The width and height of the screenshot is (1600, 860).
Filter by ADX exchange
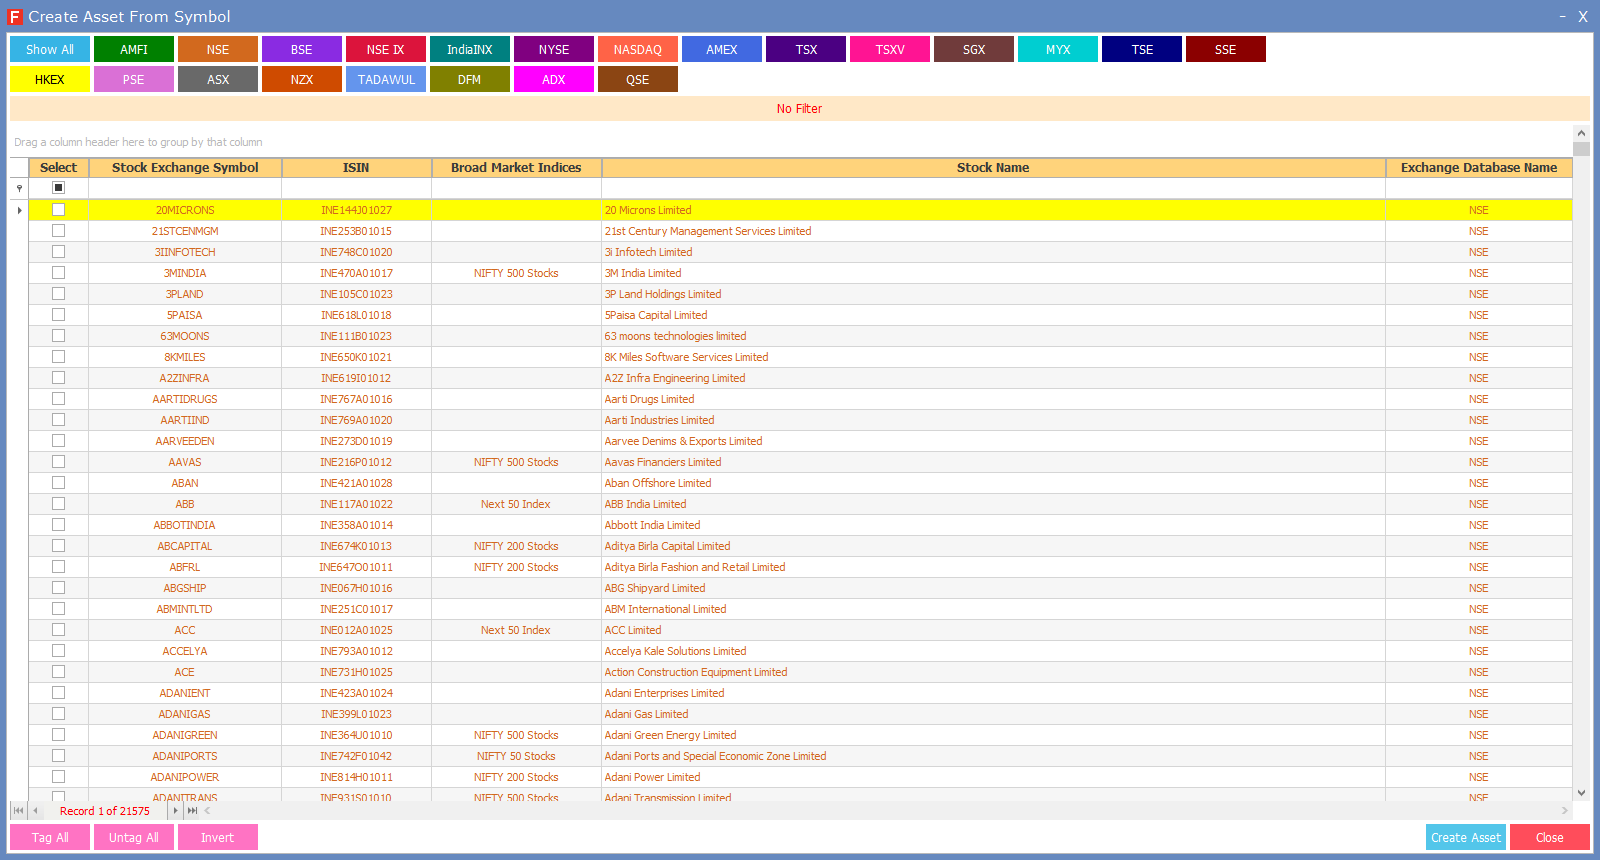[x=554, y=79]
